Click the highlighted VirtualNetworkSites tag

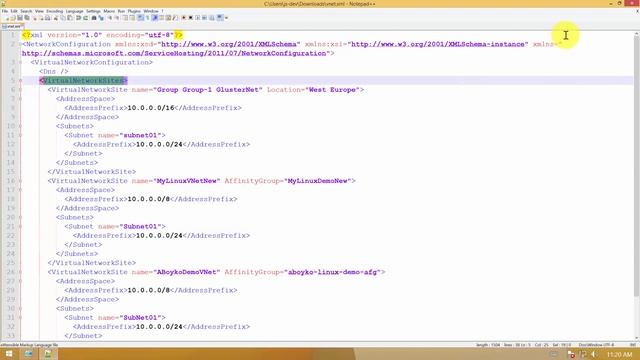(83, 80)
